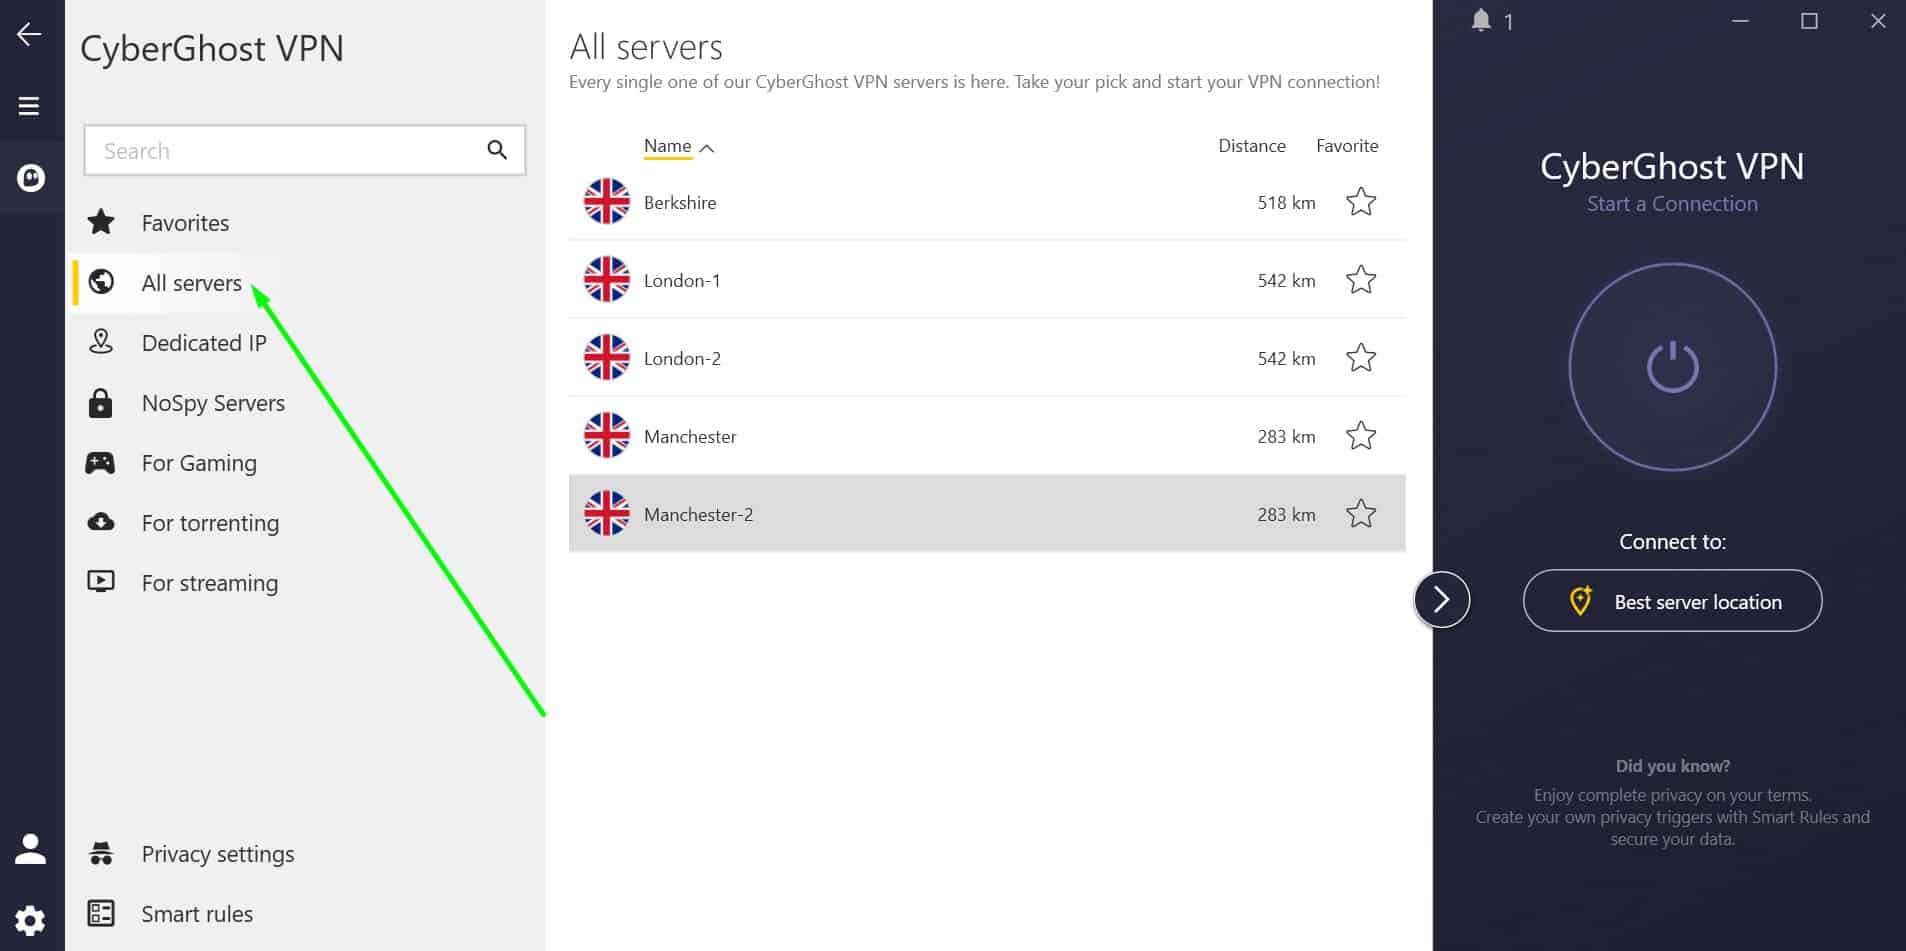
Task: Toggle favorite star for Berkshire
Action: tap(1361, 202)
